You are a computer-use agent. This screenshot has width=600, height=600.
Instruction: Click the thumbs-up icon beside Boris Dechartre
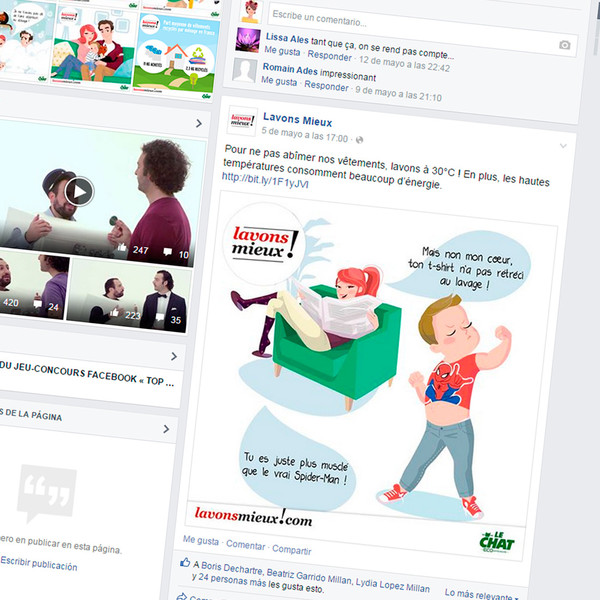click(x=185, y=563)
